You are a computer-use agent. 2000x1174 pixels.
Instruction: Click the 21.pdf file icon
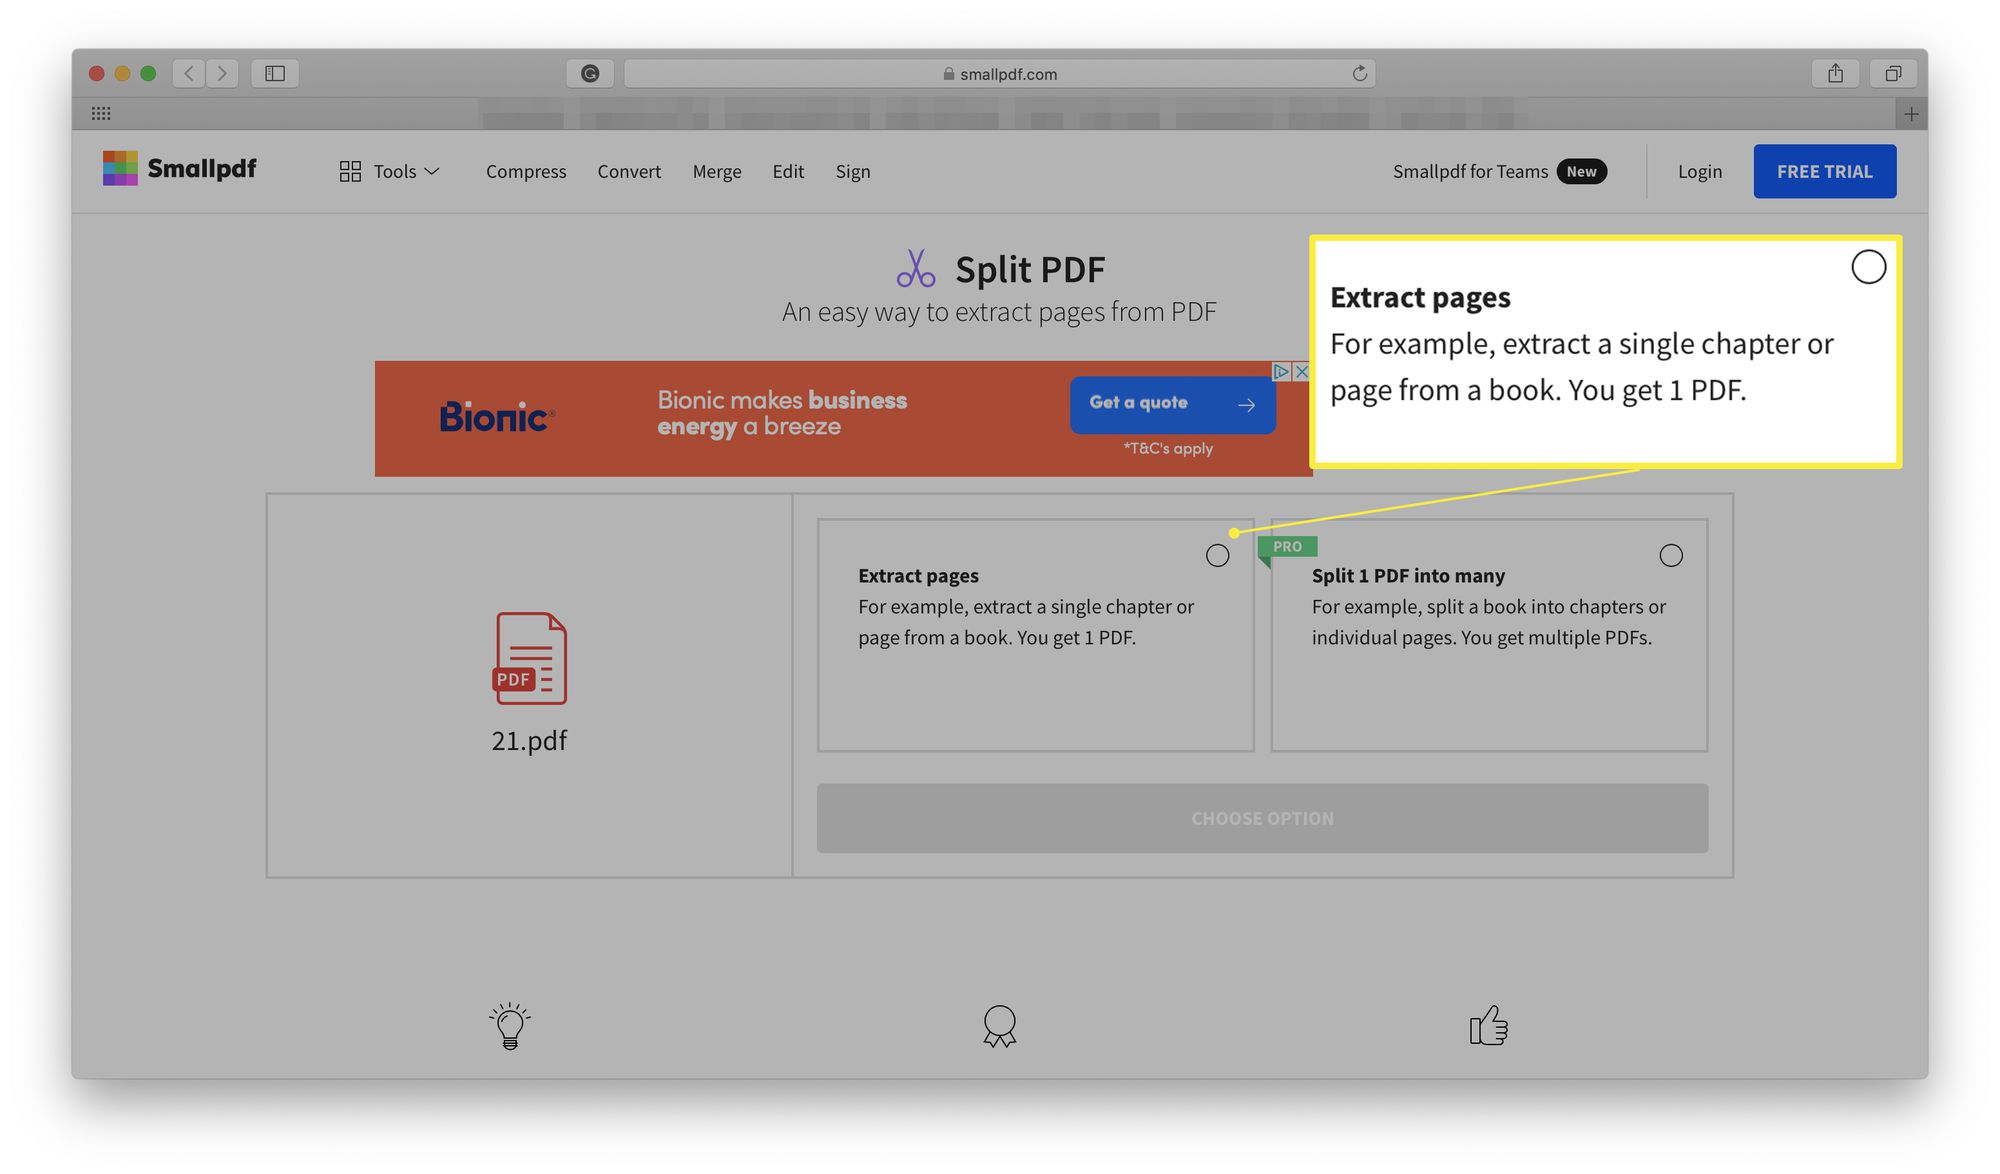[530, 658]
